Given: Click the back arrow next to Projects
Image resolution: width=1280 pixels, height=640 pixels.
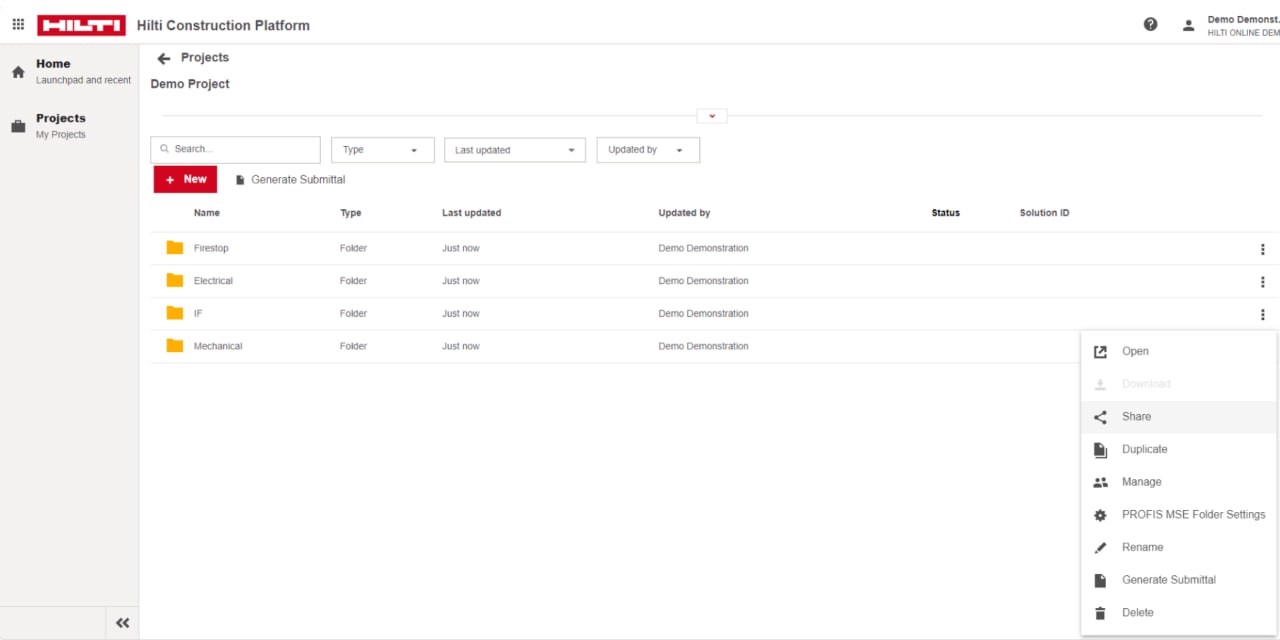Looking at the screenshot, I should [163, 58].
